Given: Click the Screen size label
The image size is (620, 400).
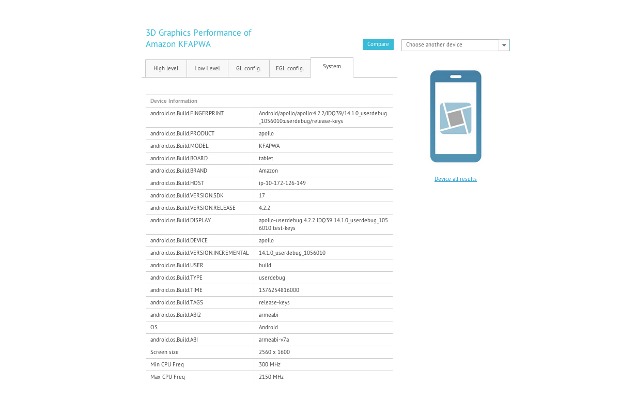Looking at the screenshot, I should click(164, 352).
